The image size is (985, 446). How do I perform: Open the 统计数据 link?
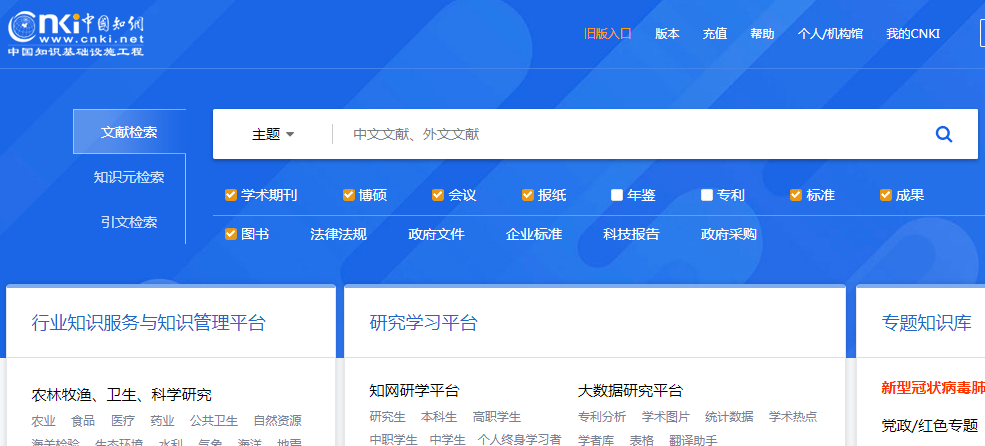tap(729, 416)
